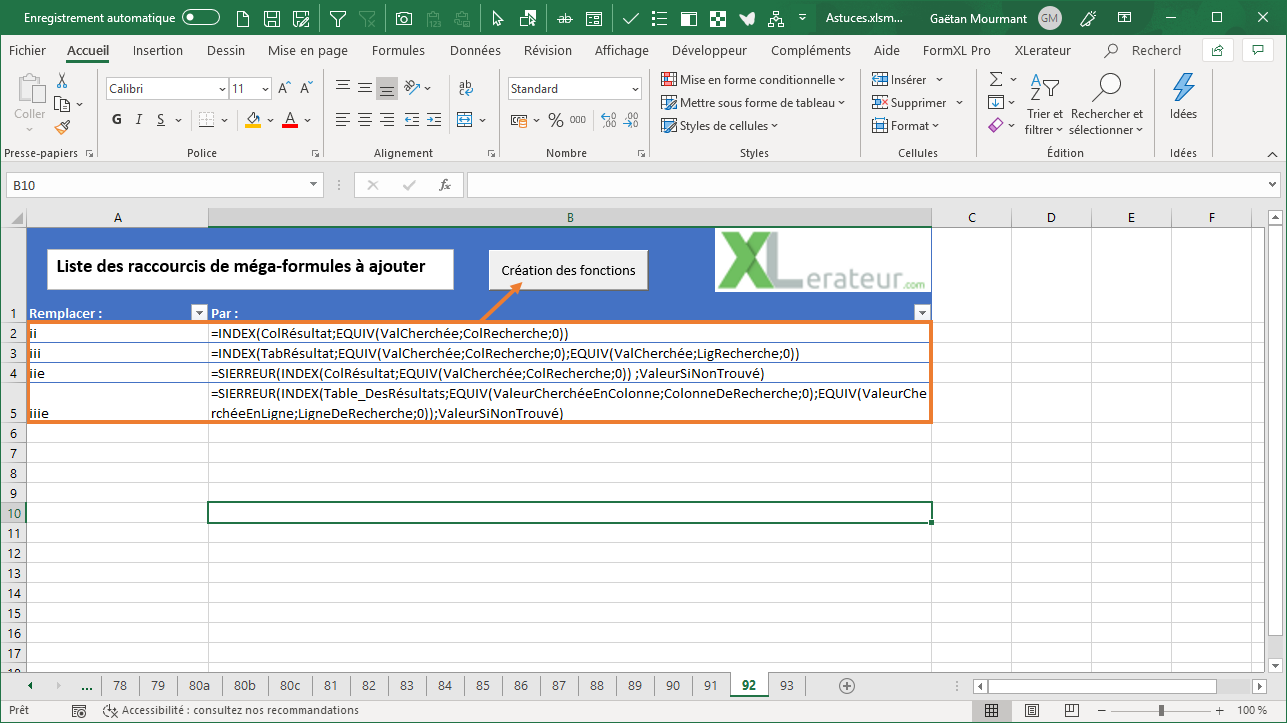The height and width of the screenshot is (723, 1287).
Task: Toggle bold formatting with the G button
Action: click(x=117, y=120)
